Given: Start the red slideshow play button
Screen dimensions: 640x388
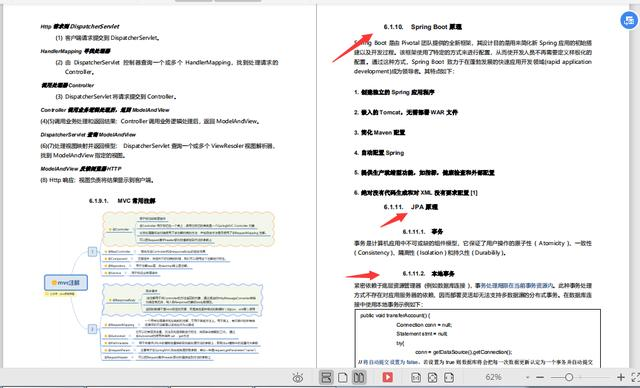Looking at the screenshot, I should (387, 377).
